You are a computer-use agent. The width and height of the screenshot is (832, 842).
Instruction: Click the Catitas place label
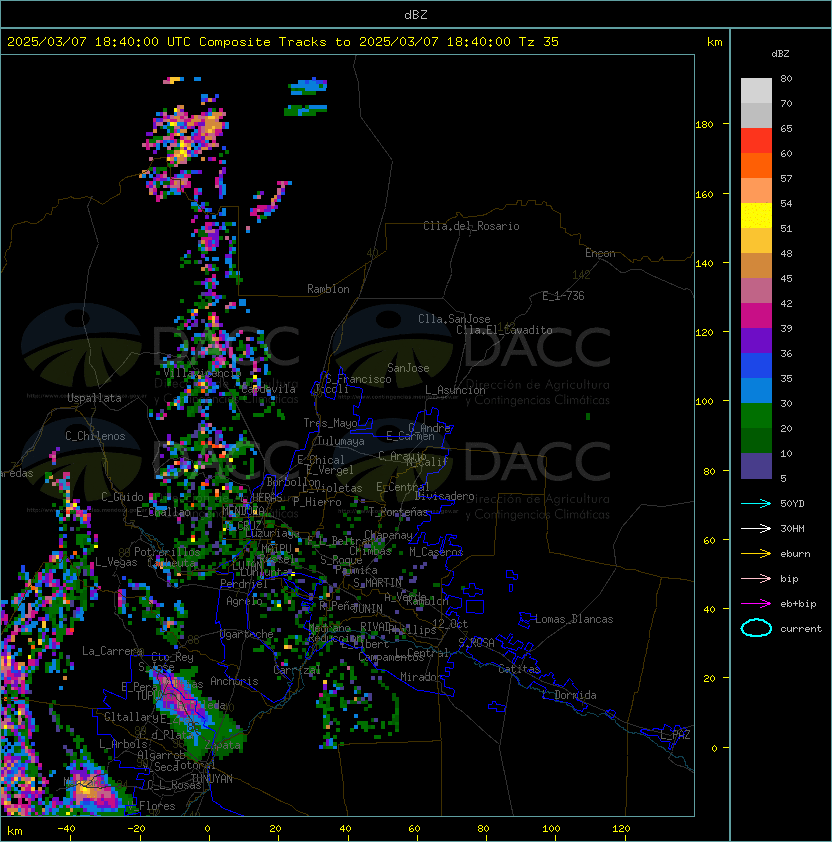(x=519, y=669)
